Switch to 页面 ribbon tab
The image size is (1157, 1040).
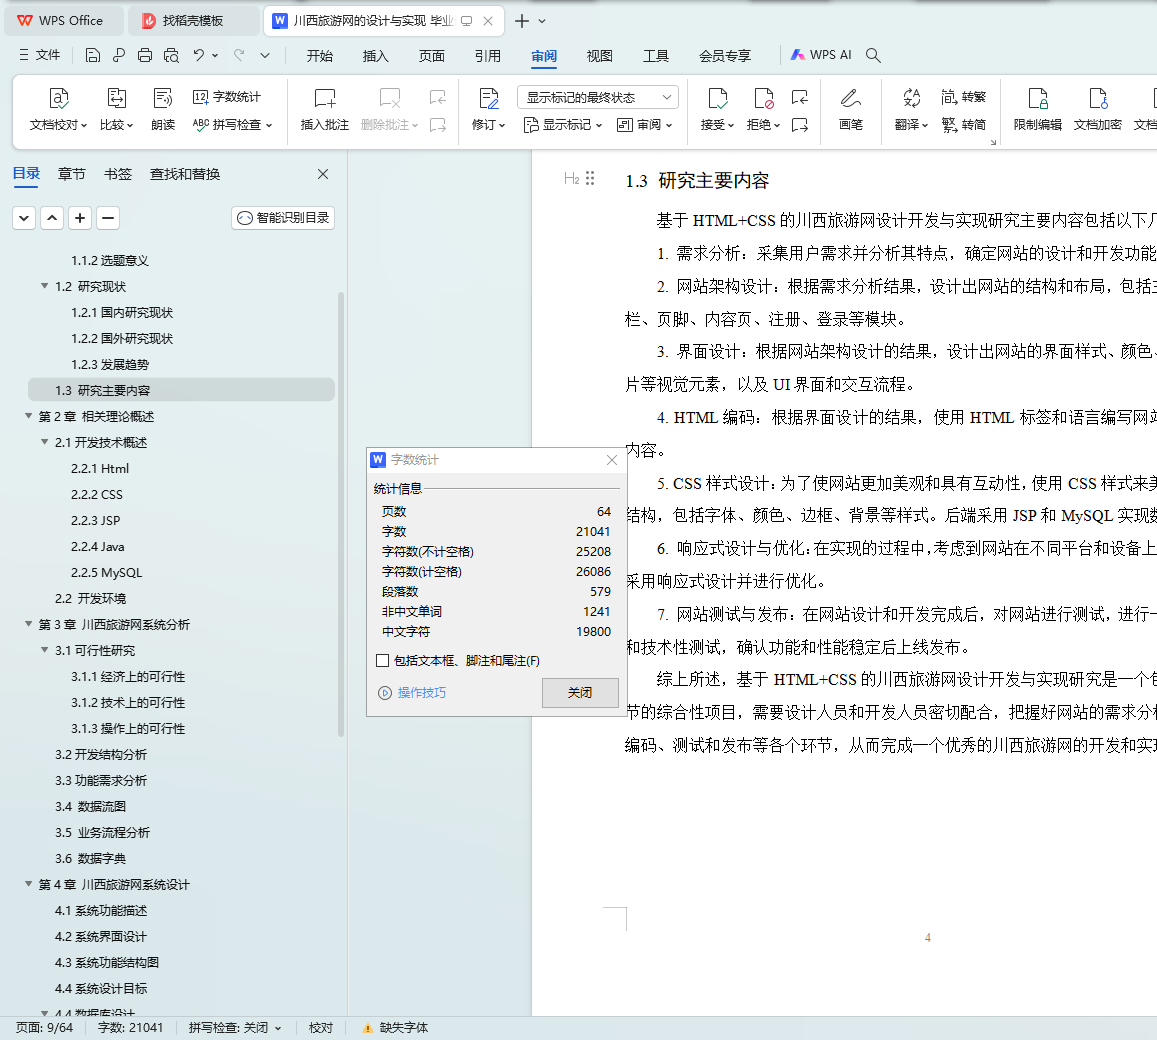click(x=432, y=55)
